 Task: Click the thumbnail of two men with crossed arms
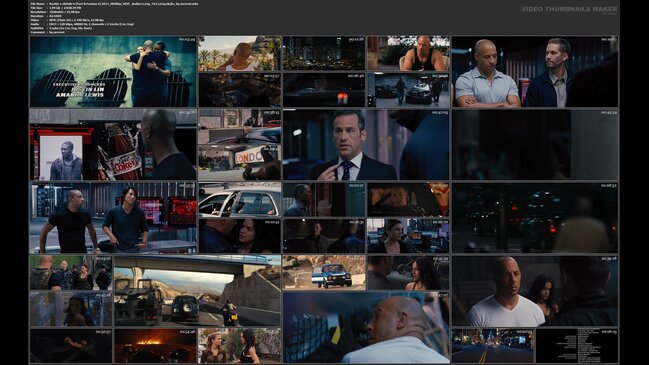pos(535,72)
